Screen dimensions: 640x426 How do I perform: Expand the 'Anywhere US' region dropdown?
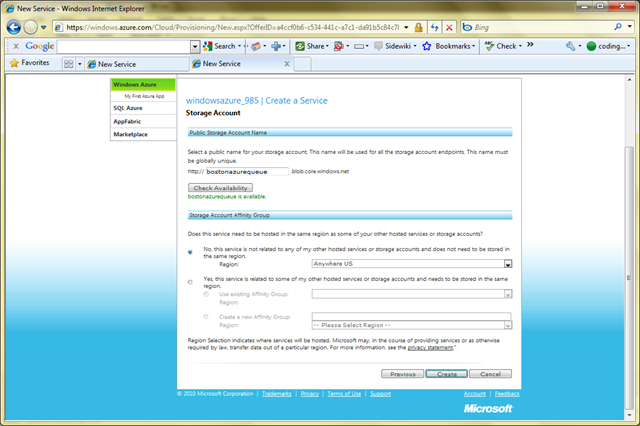click(507, 264)
